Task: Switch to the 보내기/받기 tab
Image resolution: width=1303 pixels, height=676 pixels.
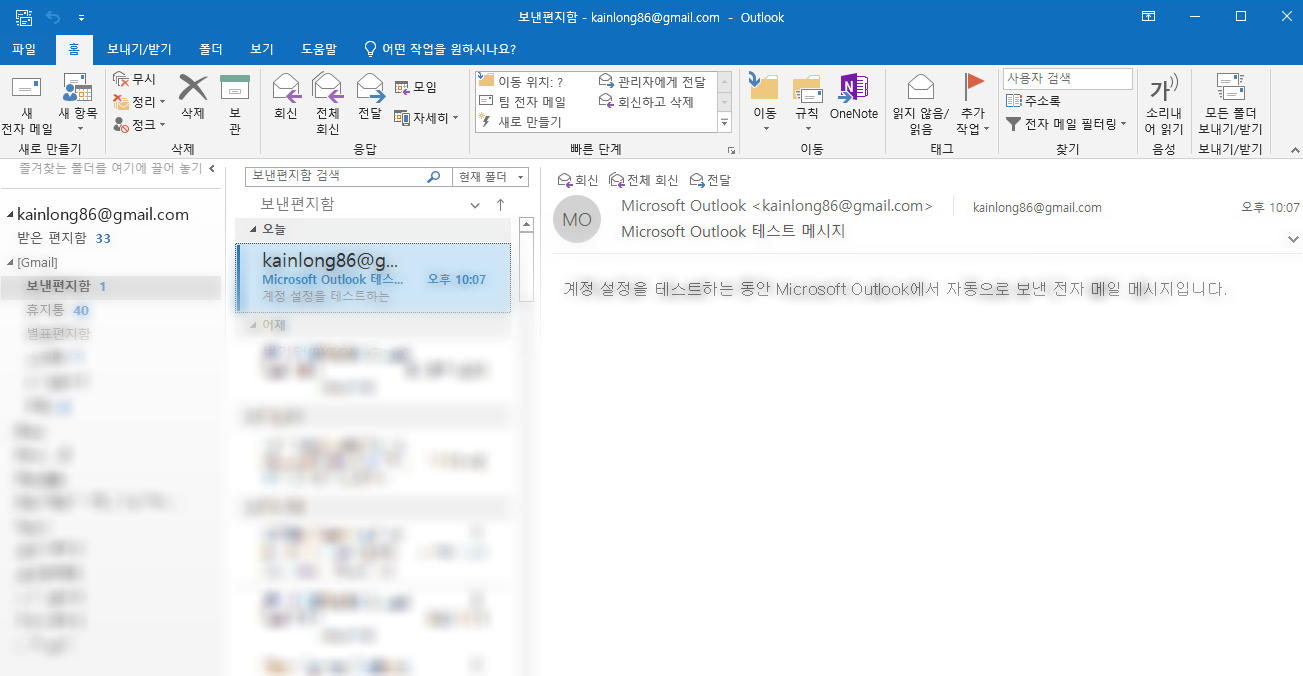Action: tap(139, 48)
